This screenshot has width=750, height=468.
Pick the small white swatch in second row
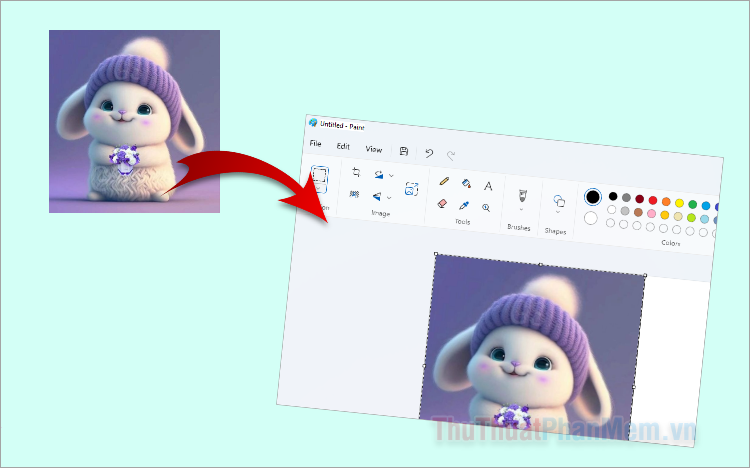point(612,209)
